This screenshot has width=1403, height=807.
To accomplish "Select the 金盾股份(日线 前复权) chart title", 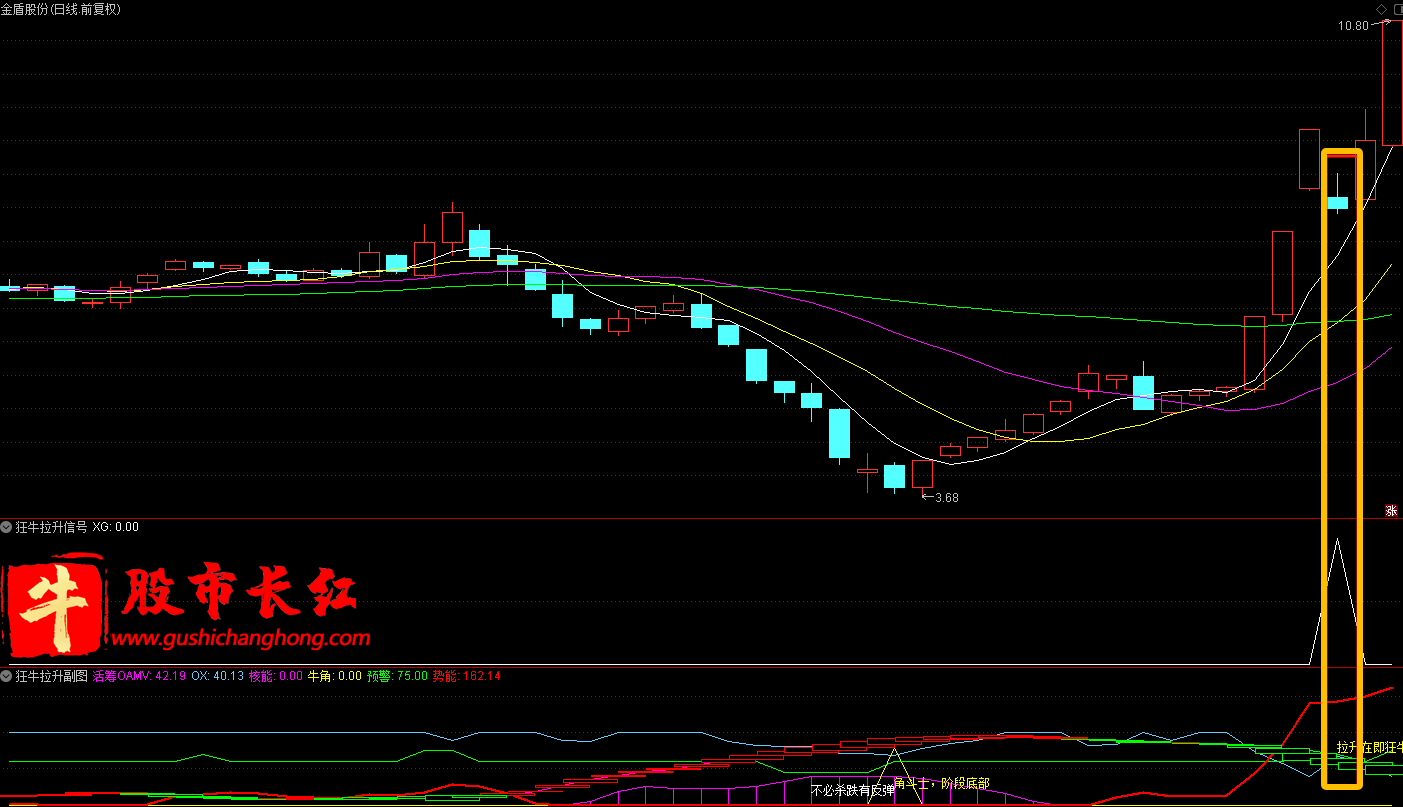I will click(61, 9).
